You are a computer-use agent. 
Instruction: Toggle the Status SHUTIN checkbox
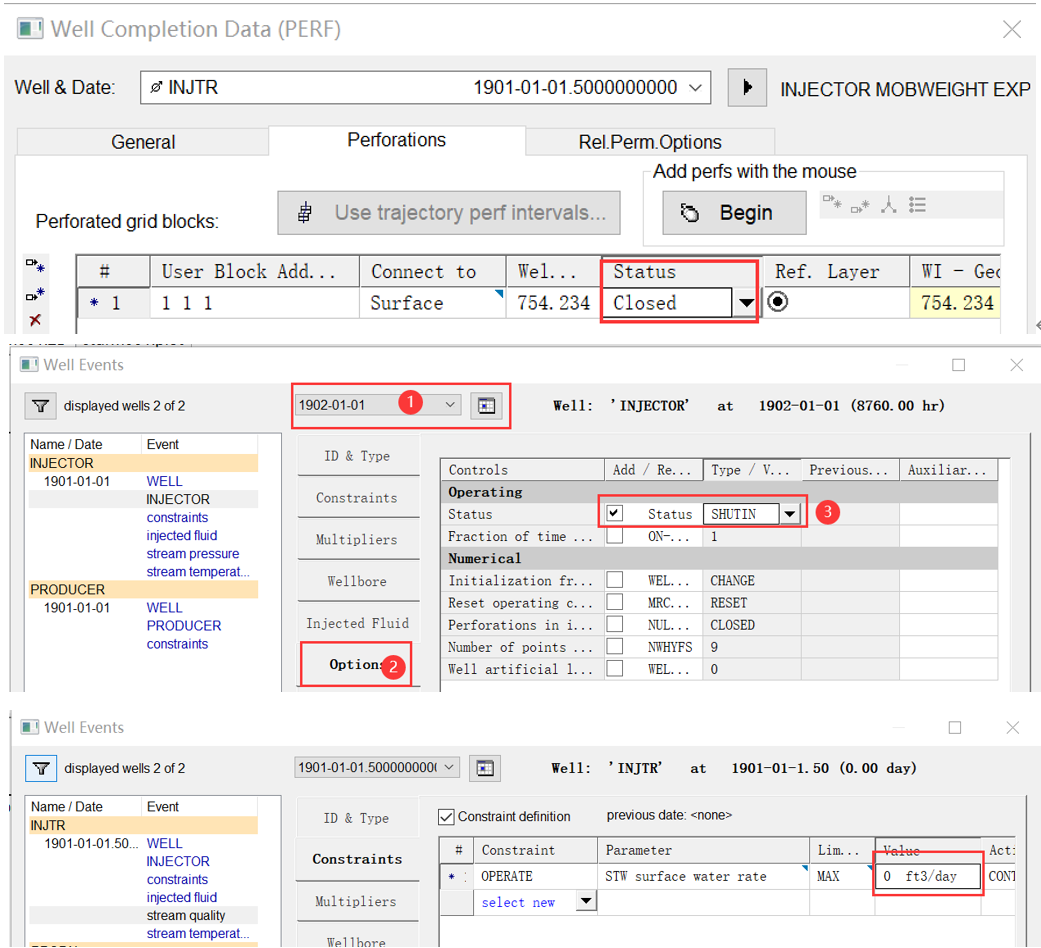(x=615, y=513)
